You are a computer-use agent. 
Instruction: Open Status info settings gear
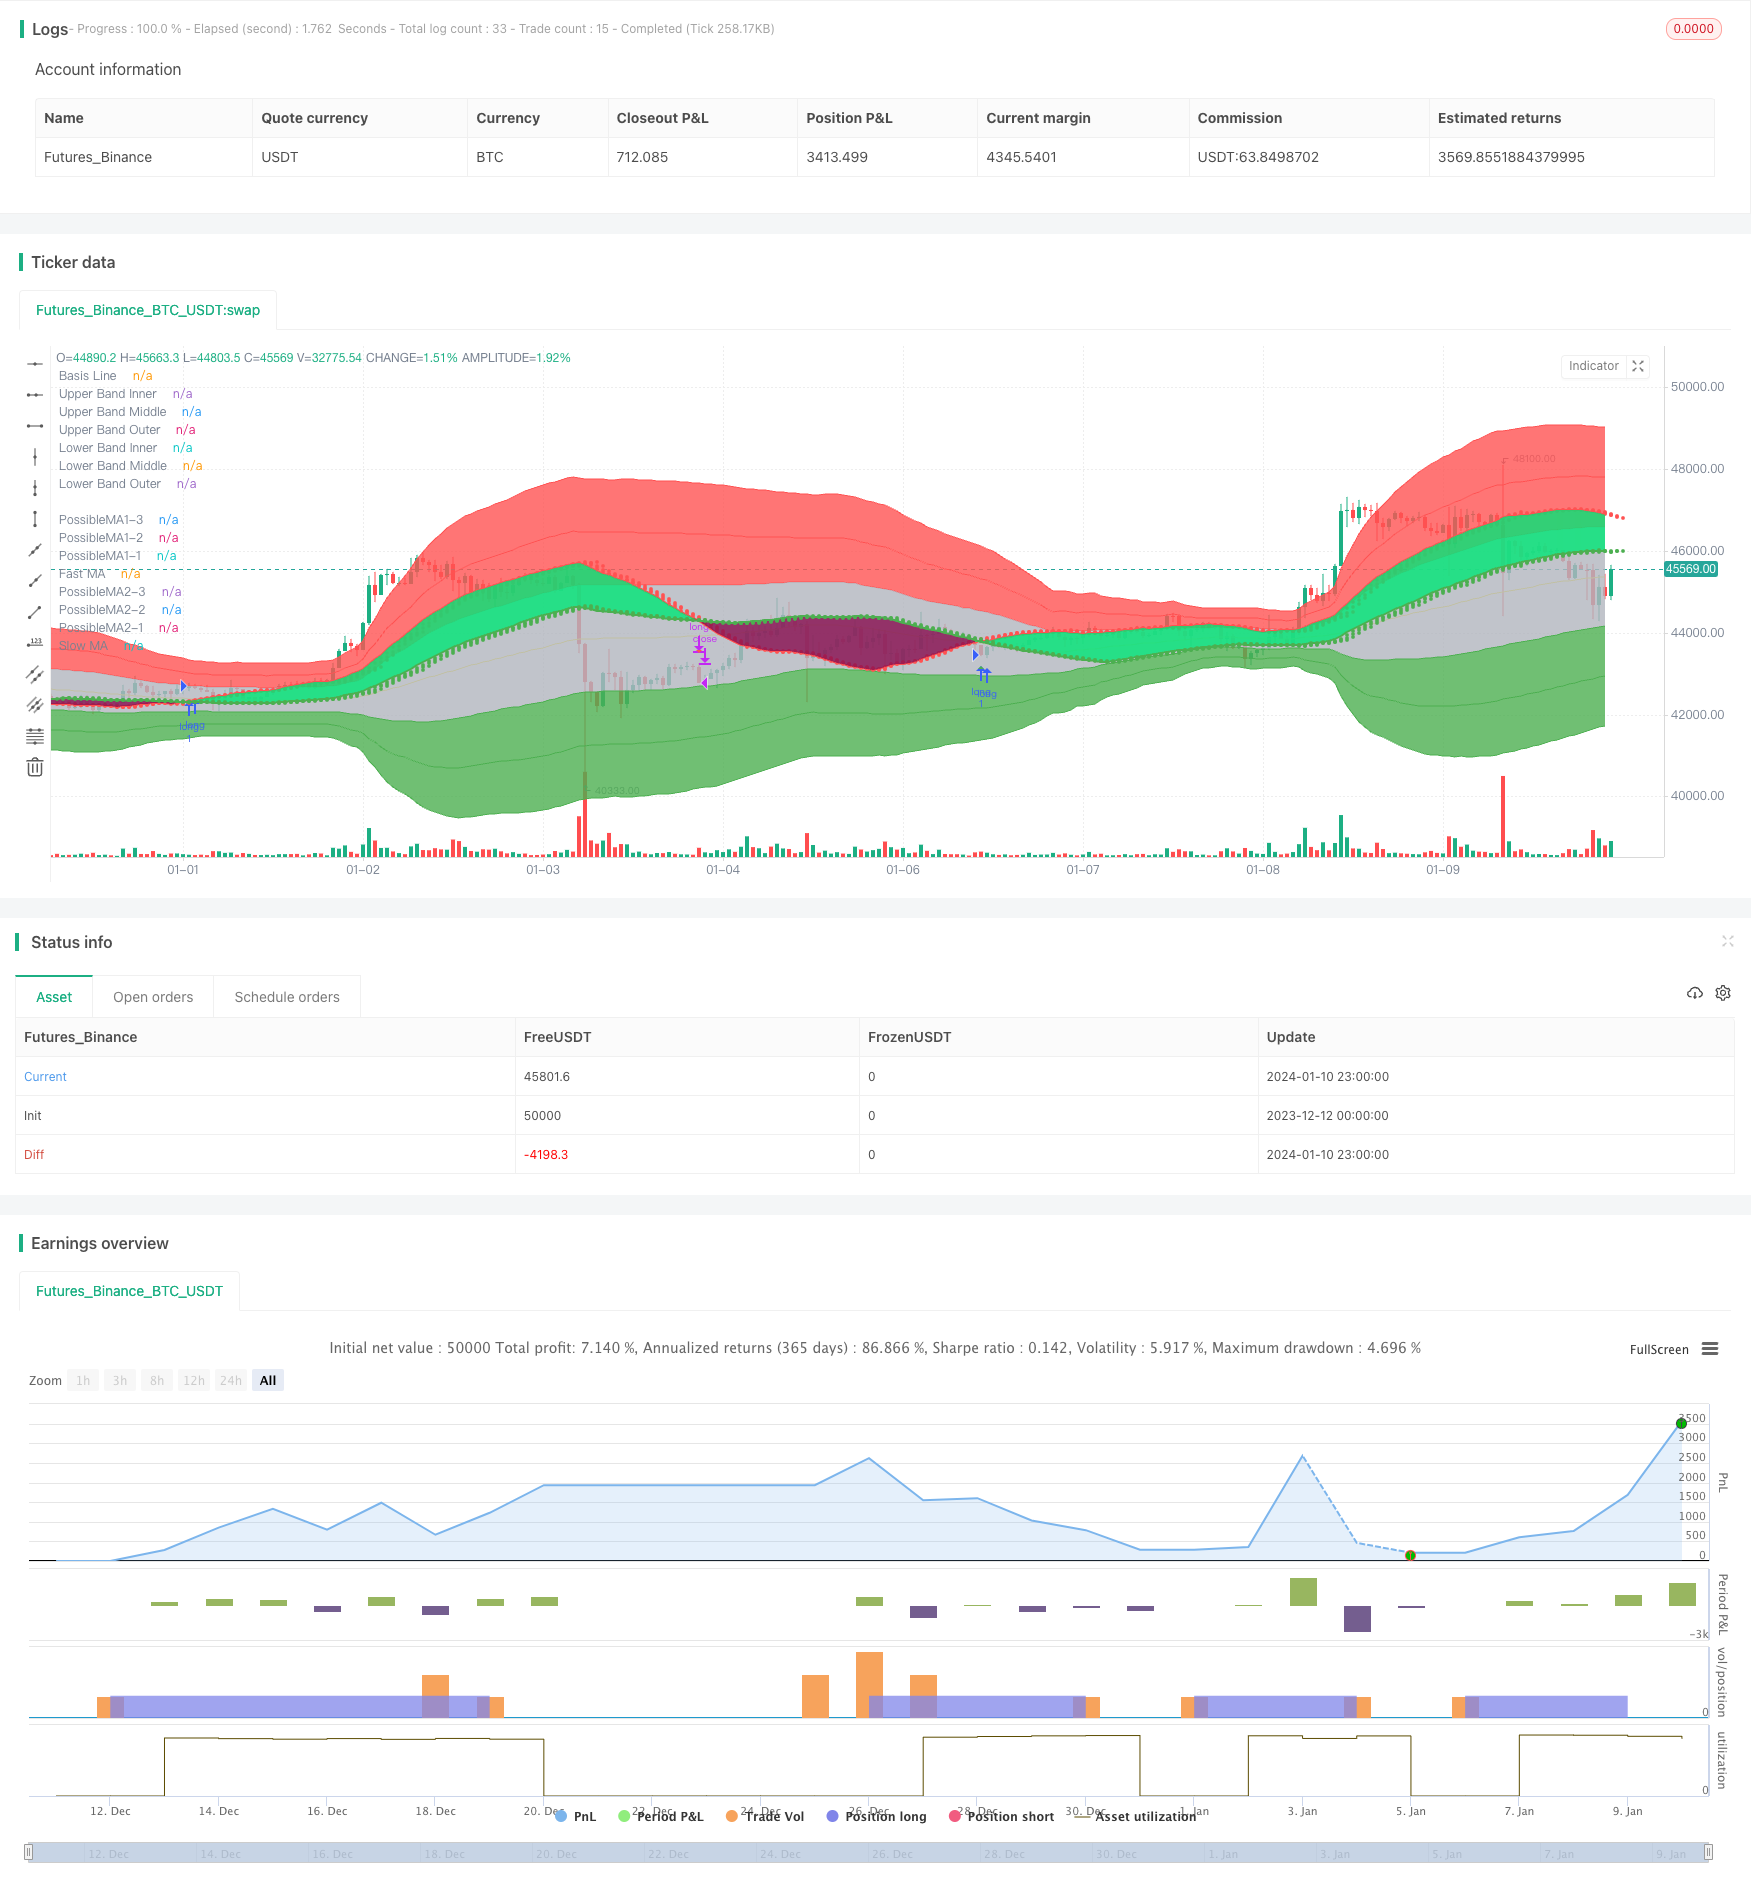pyautogui.click(x=1723, y=993)
